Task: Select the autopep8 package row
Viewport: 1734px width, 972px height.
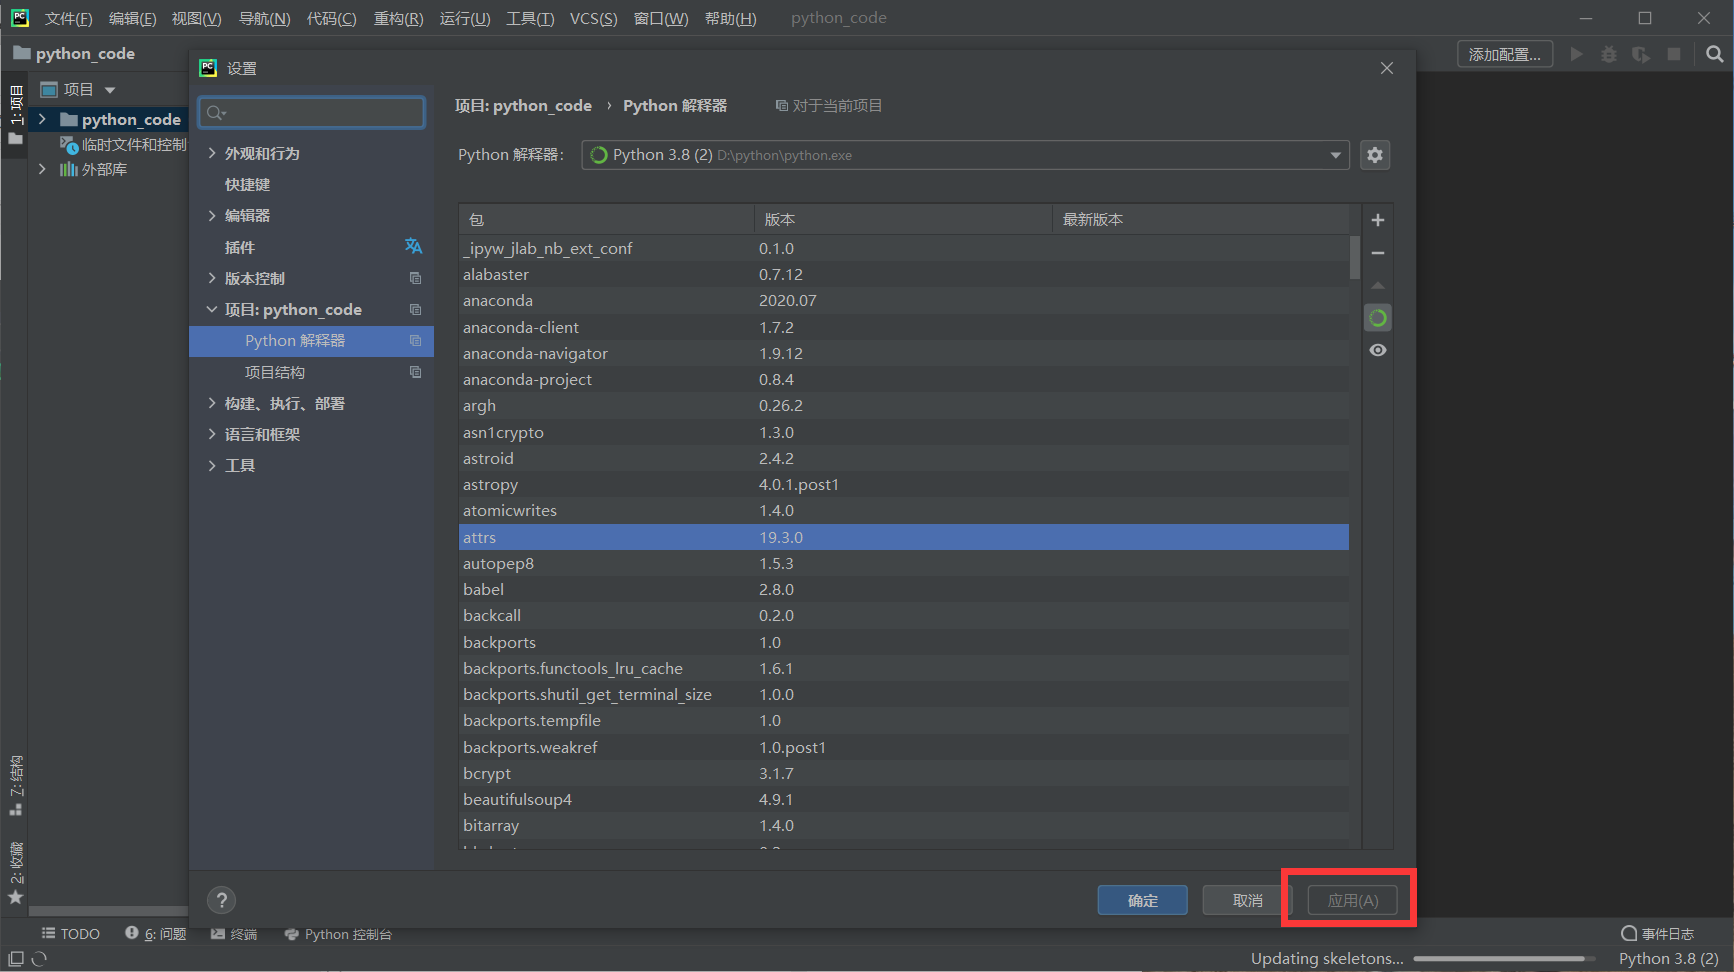Action: 904,563
